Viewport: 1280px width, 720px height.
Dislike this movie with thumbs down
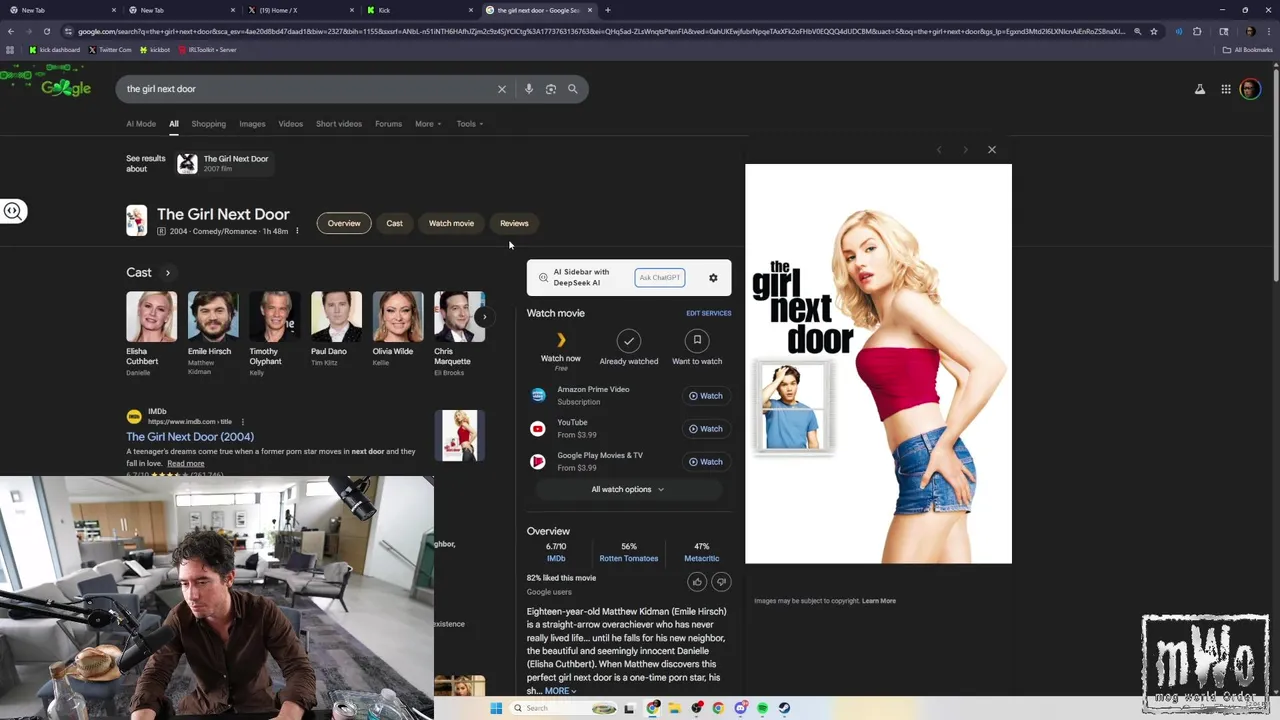tap(721, 582)
